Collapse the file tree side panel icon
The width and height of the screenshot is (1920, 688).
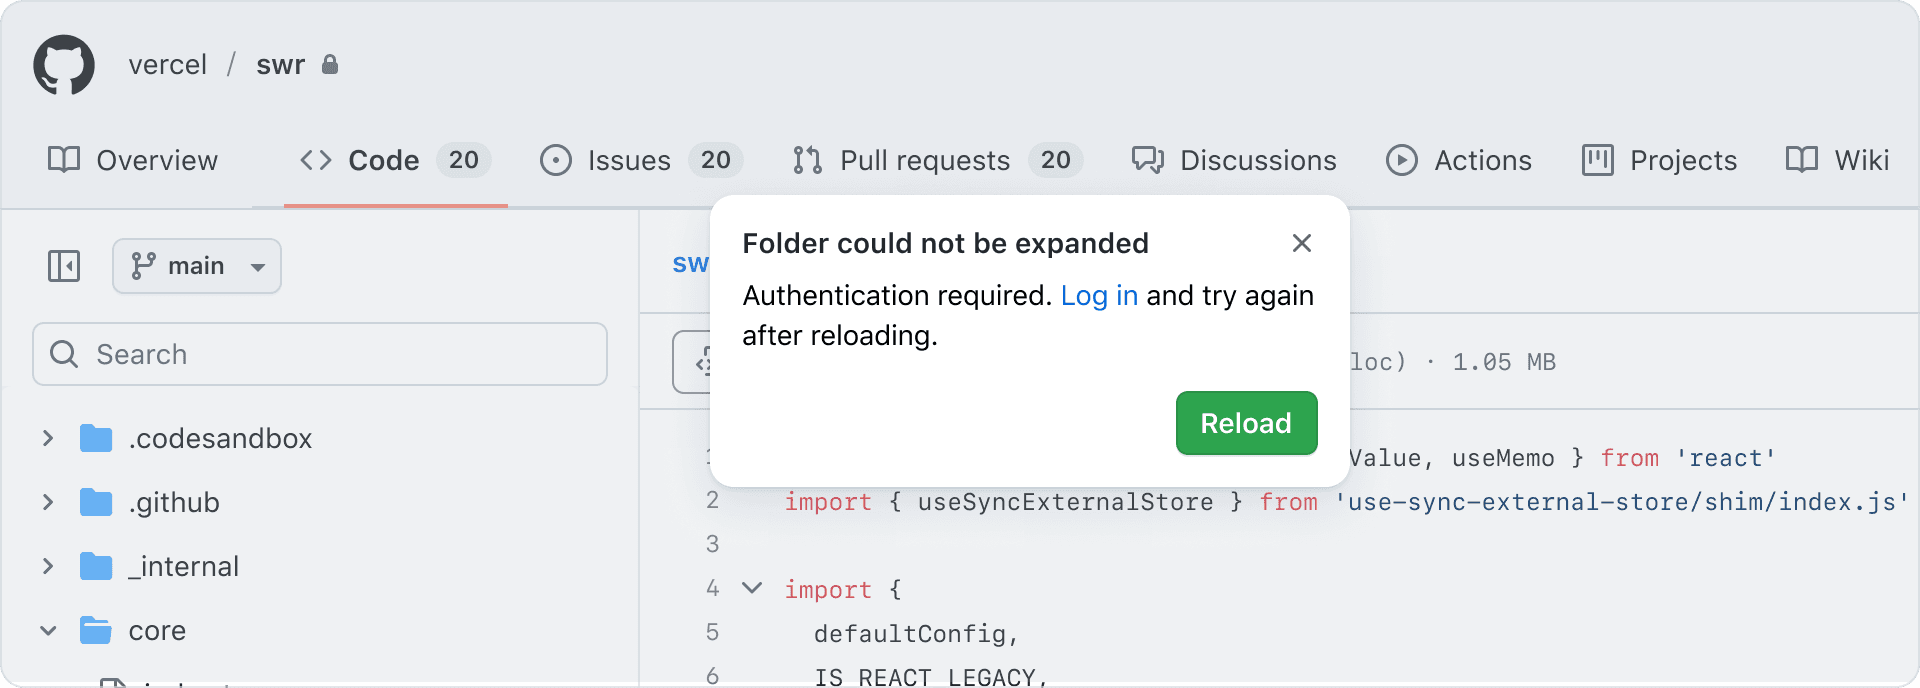coord(64,266)
